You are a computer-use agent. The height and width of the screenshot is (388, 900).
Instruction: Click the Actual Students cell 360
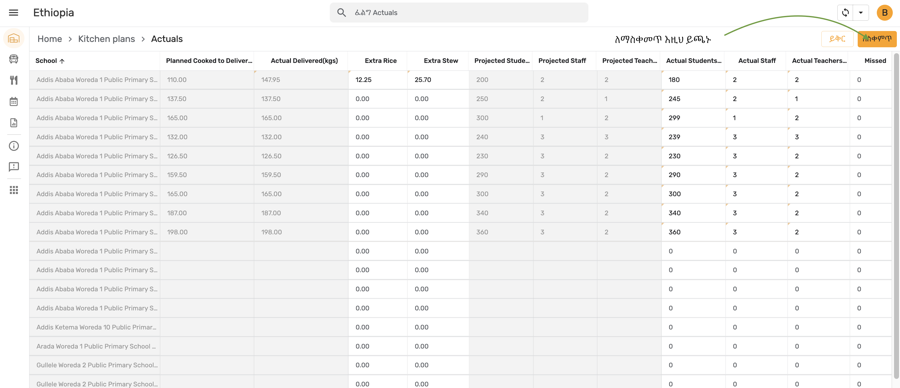[693, 232]
